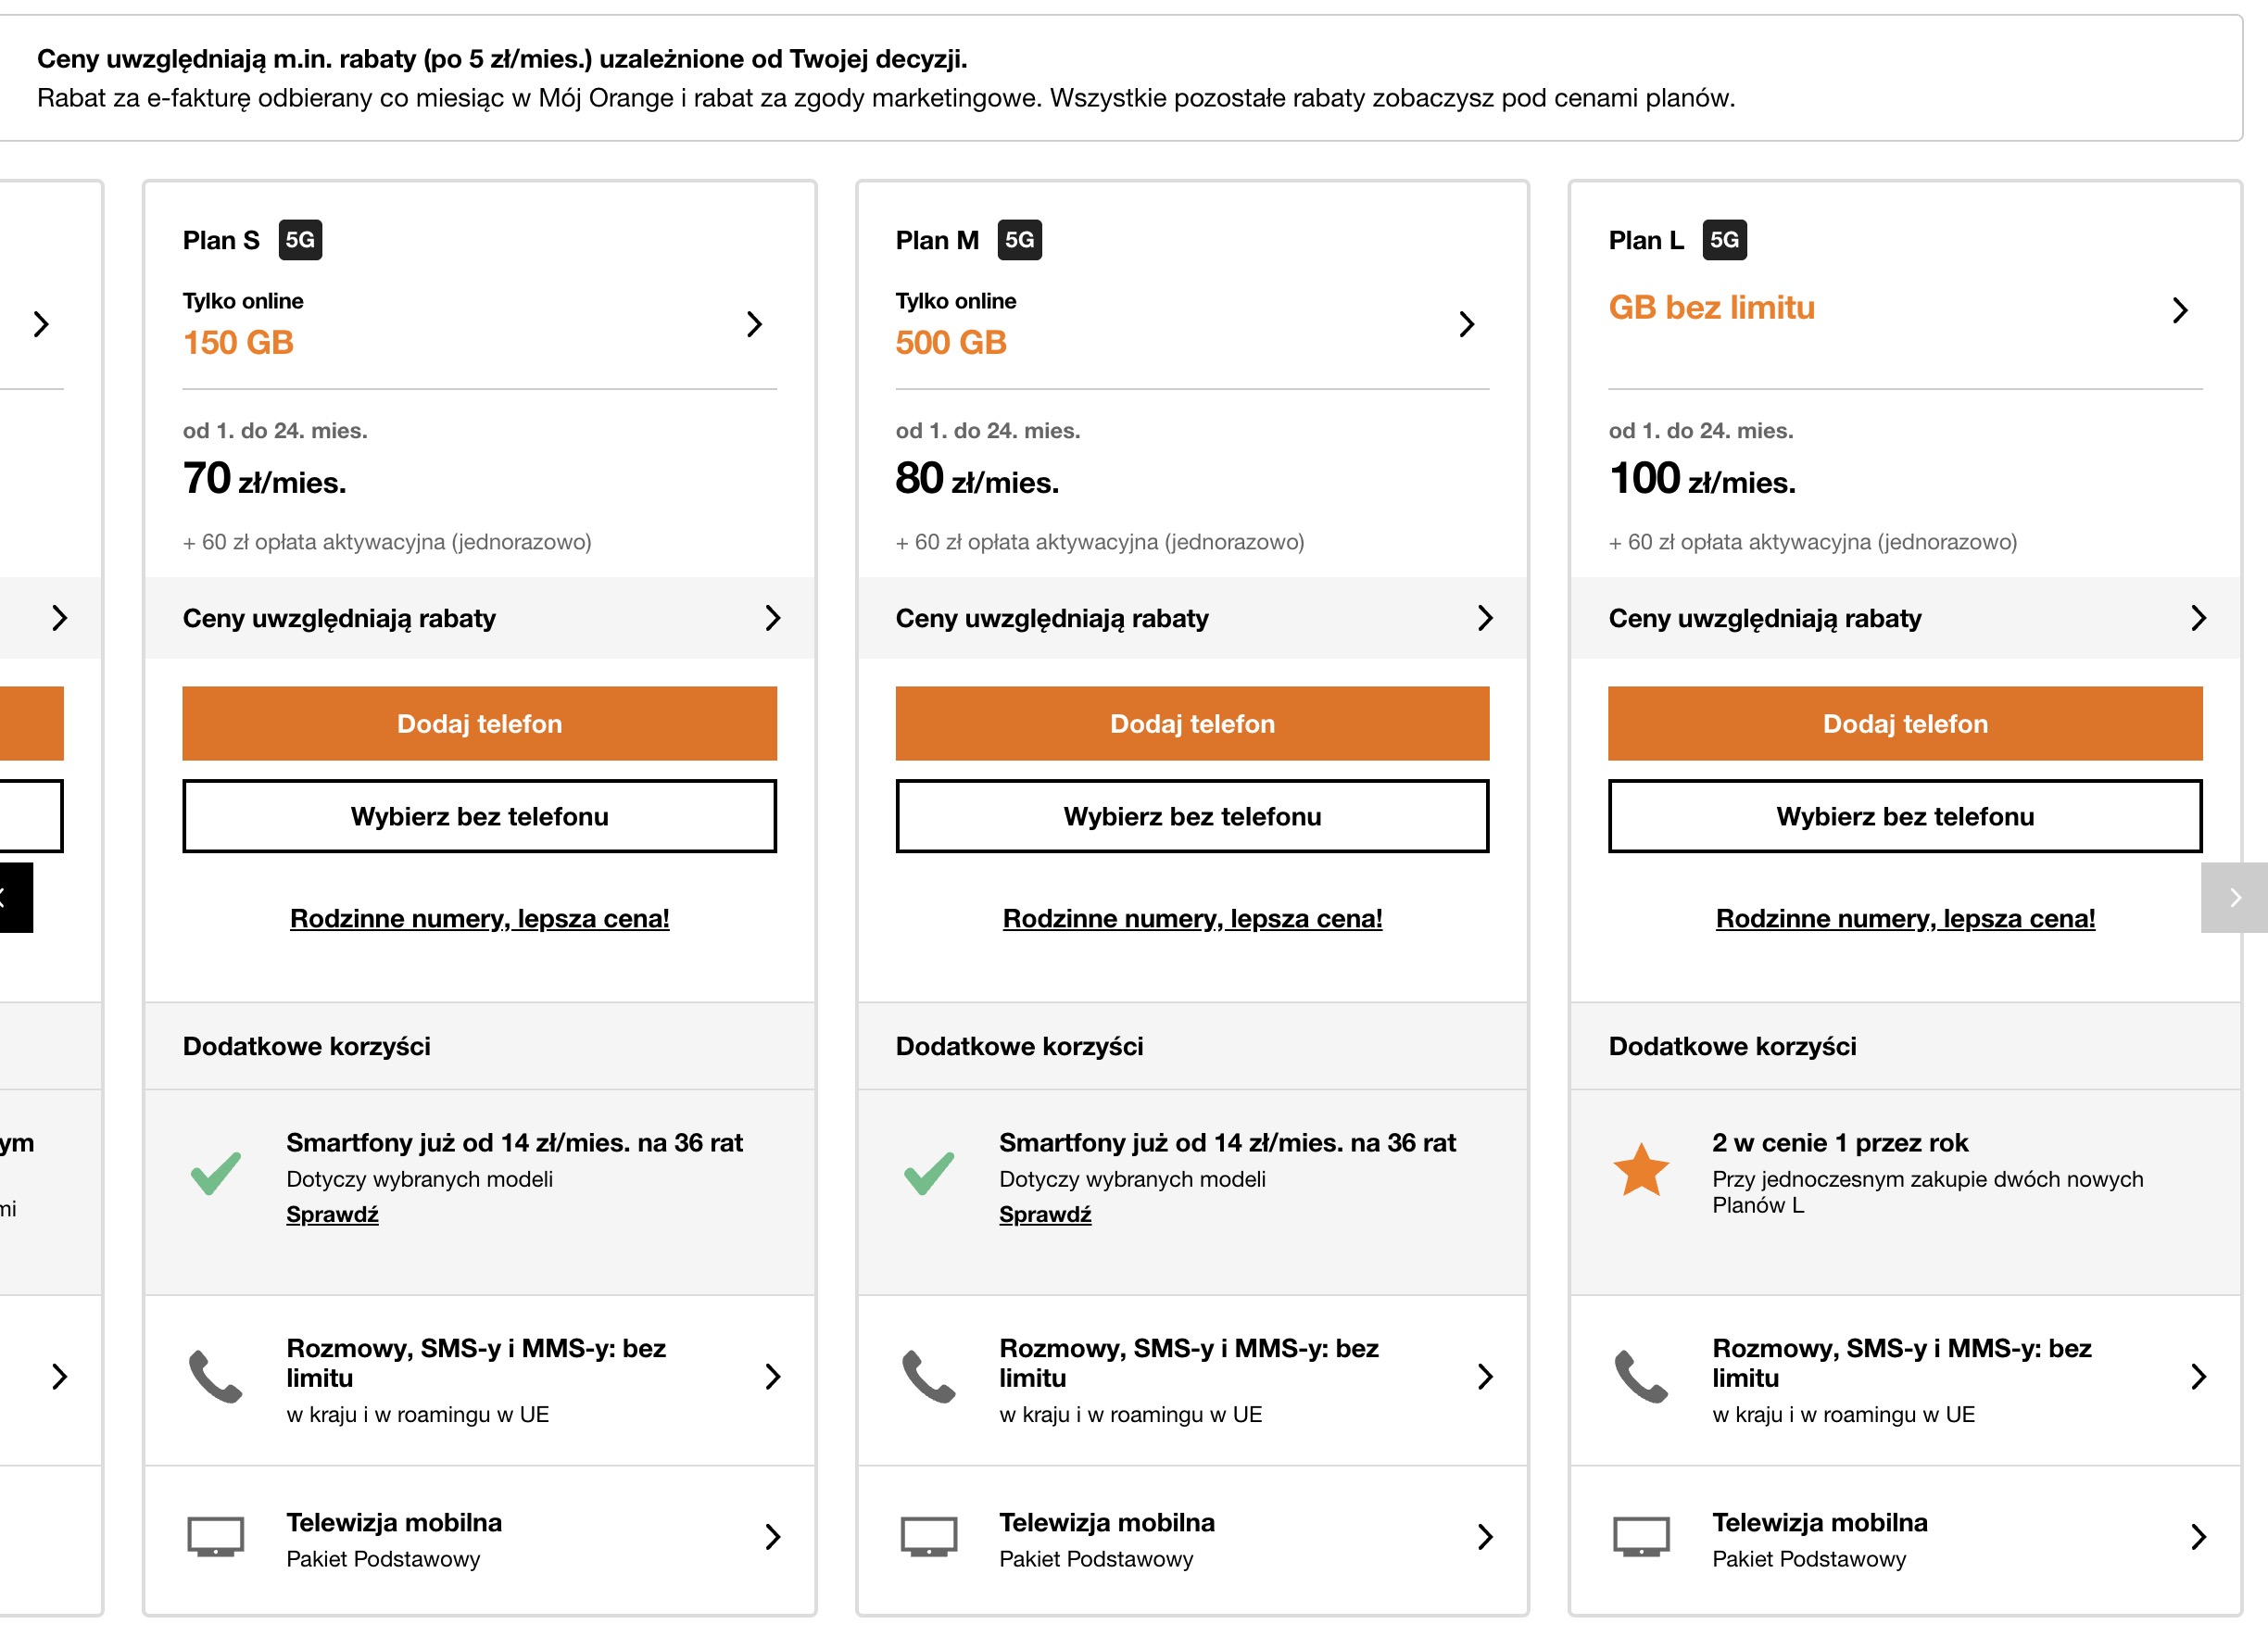Click the 5G badge on Plan S

(300, 240)
